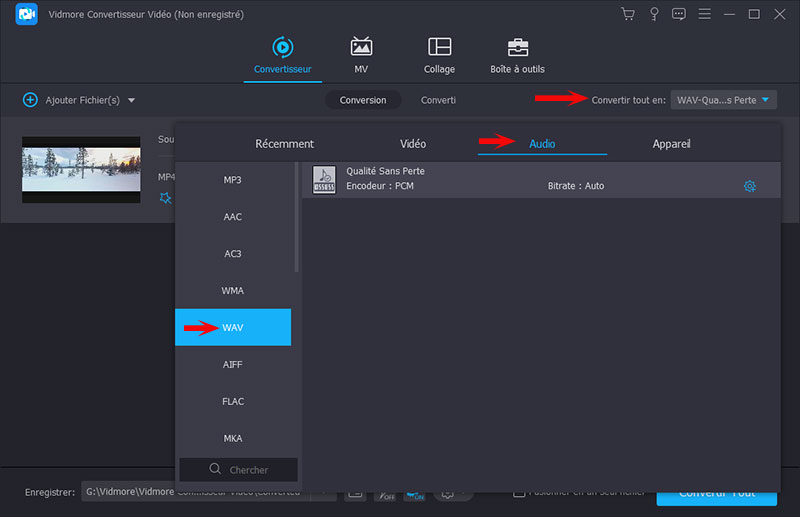Viewport: 800px width, 517px height.
Task: Open the hamburger menu icon
Action: (x=706, y=14)
